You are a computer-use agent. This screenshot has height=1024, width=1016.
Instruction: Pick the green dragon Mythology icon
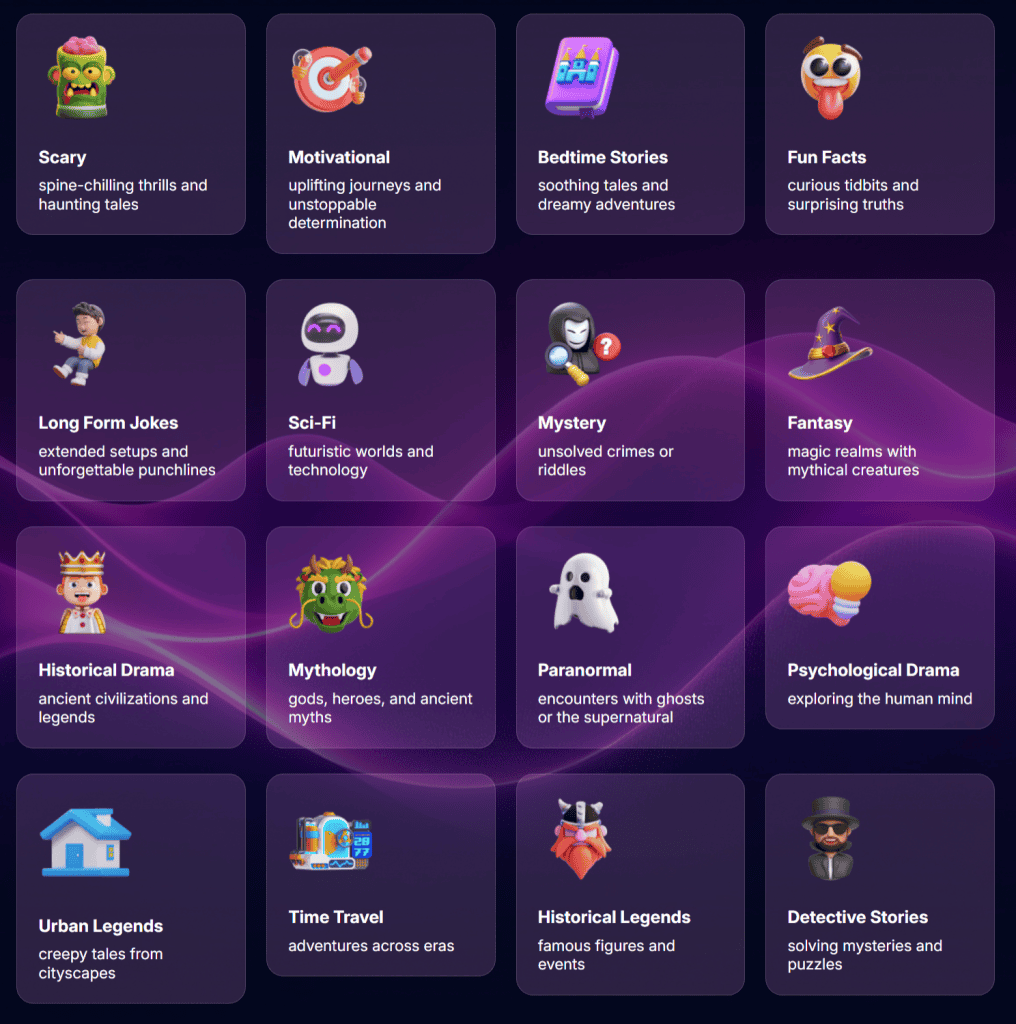pos(331,593)
